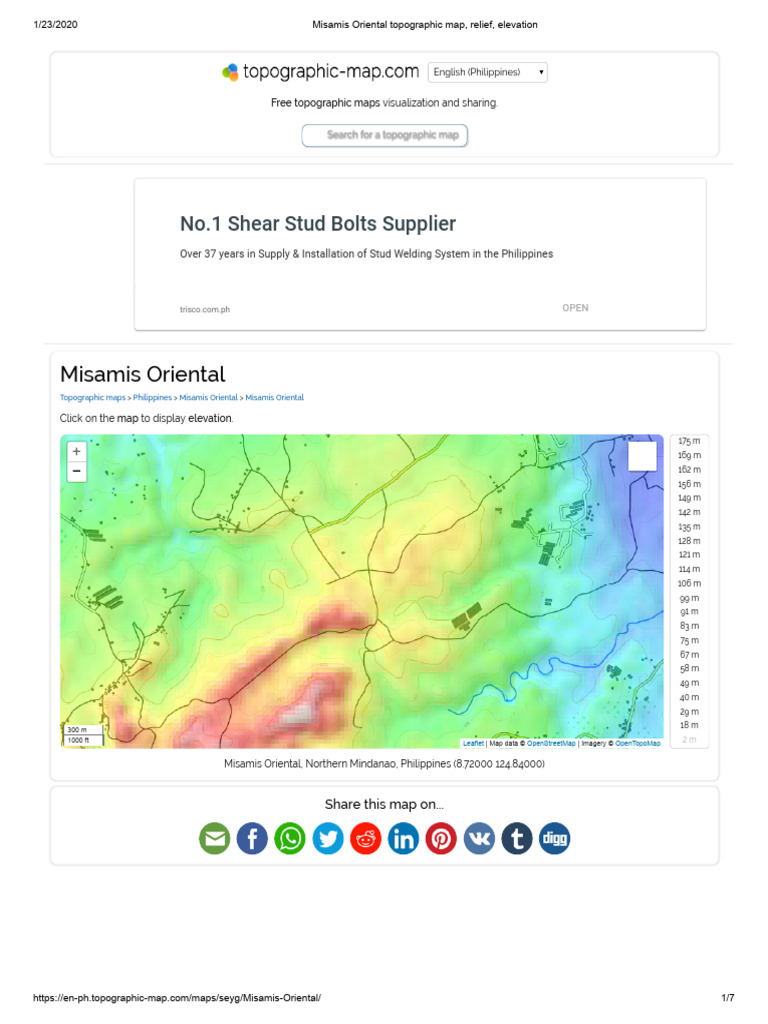The height and width of the screenshot is (1024, 768).
Task: Click the 'Misamis Oriental' page heading
Action: point(142,374)
